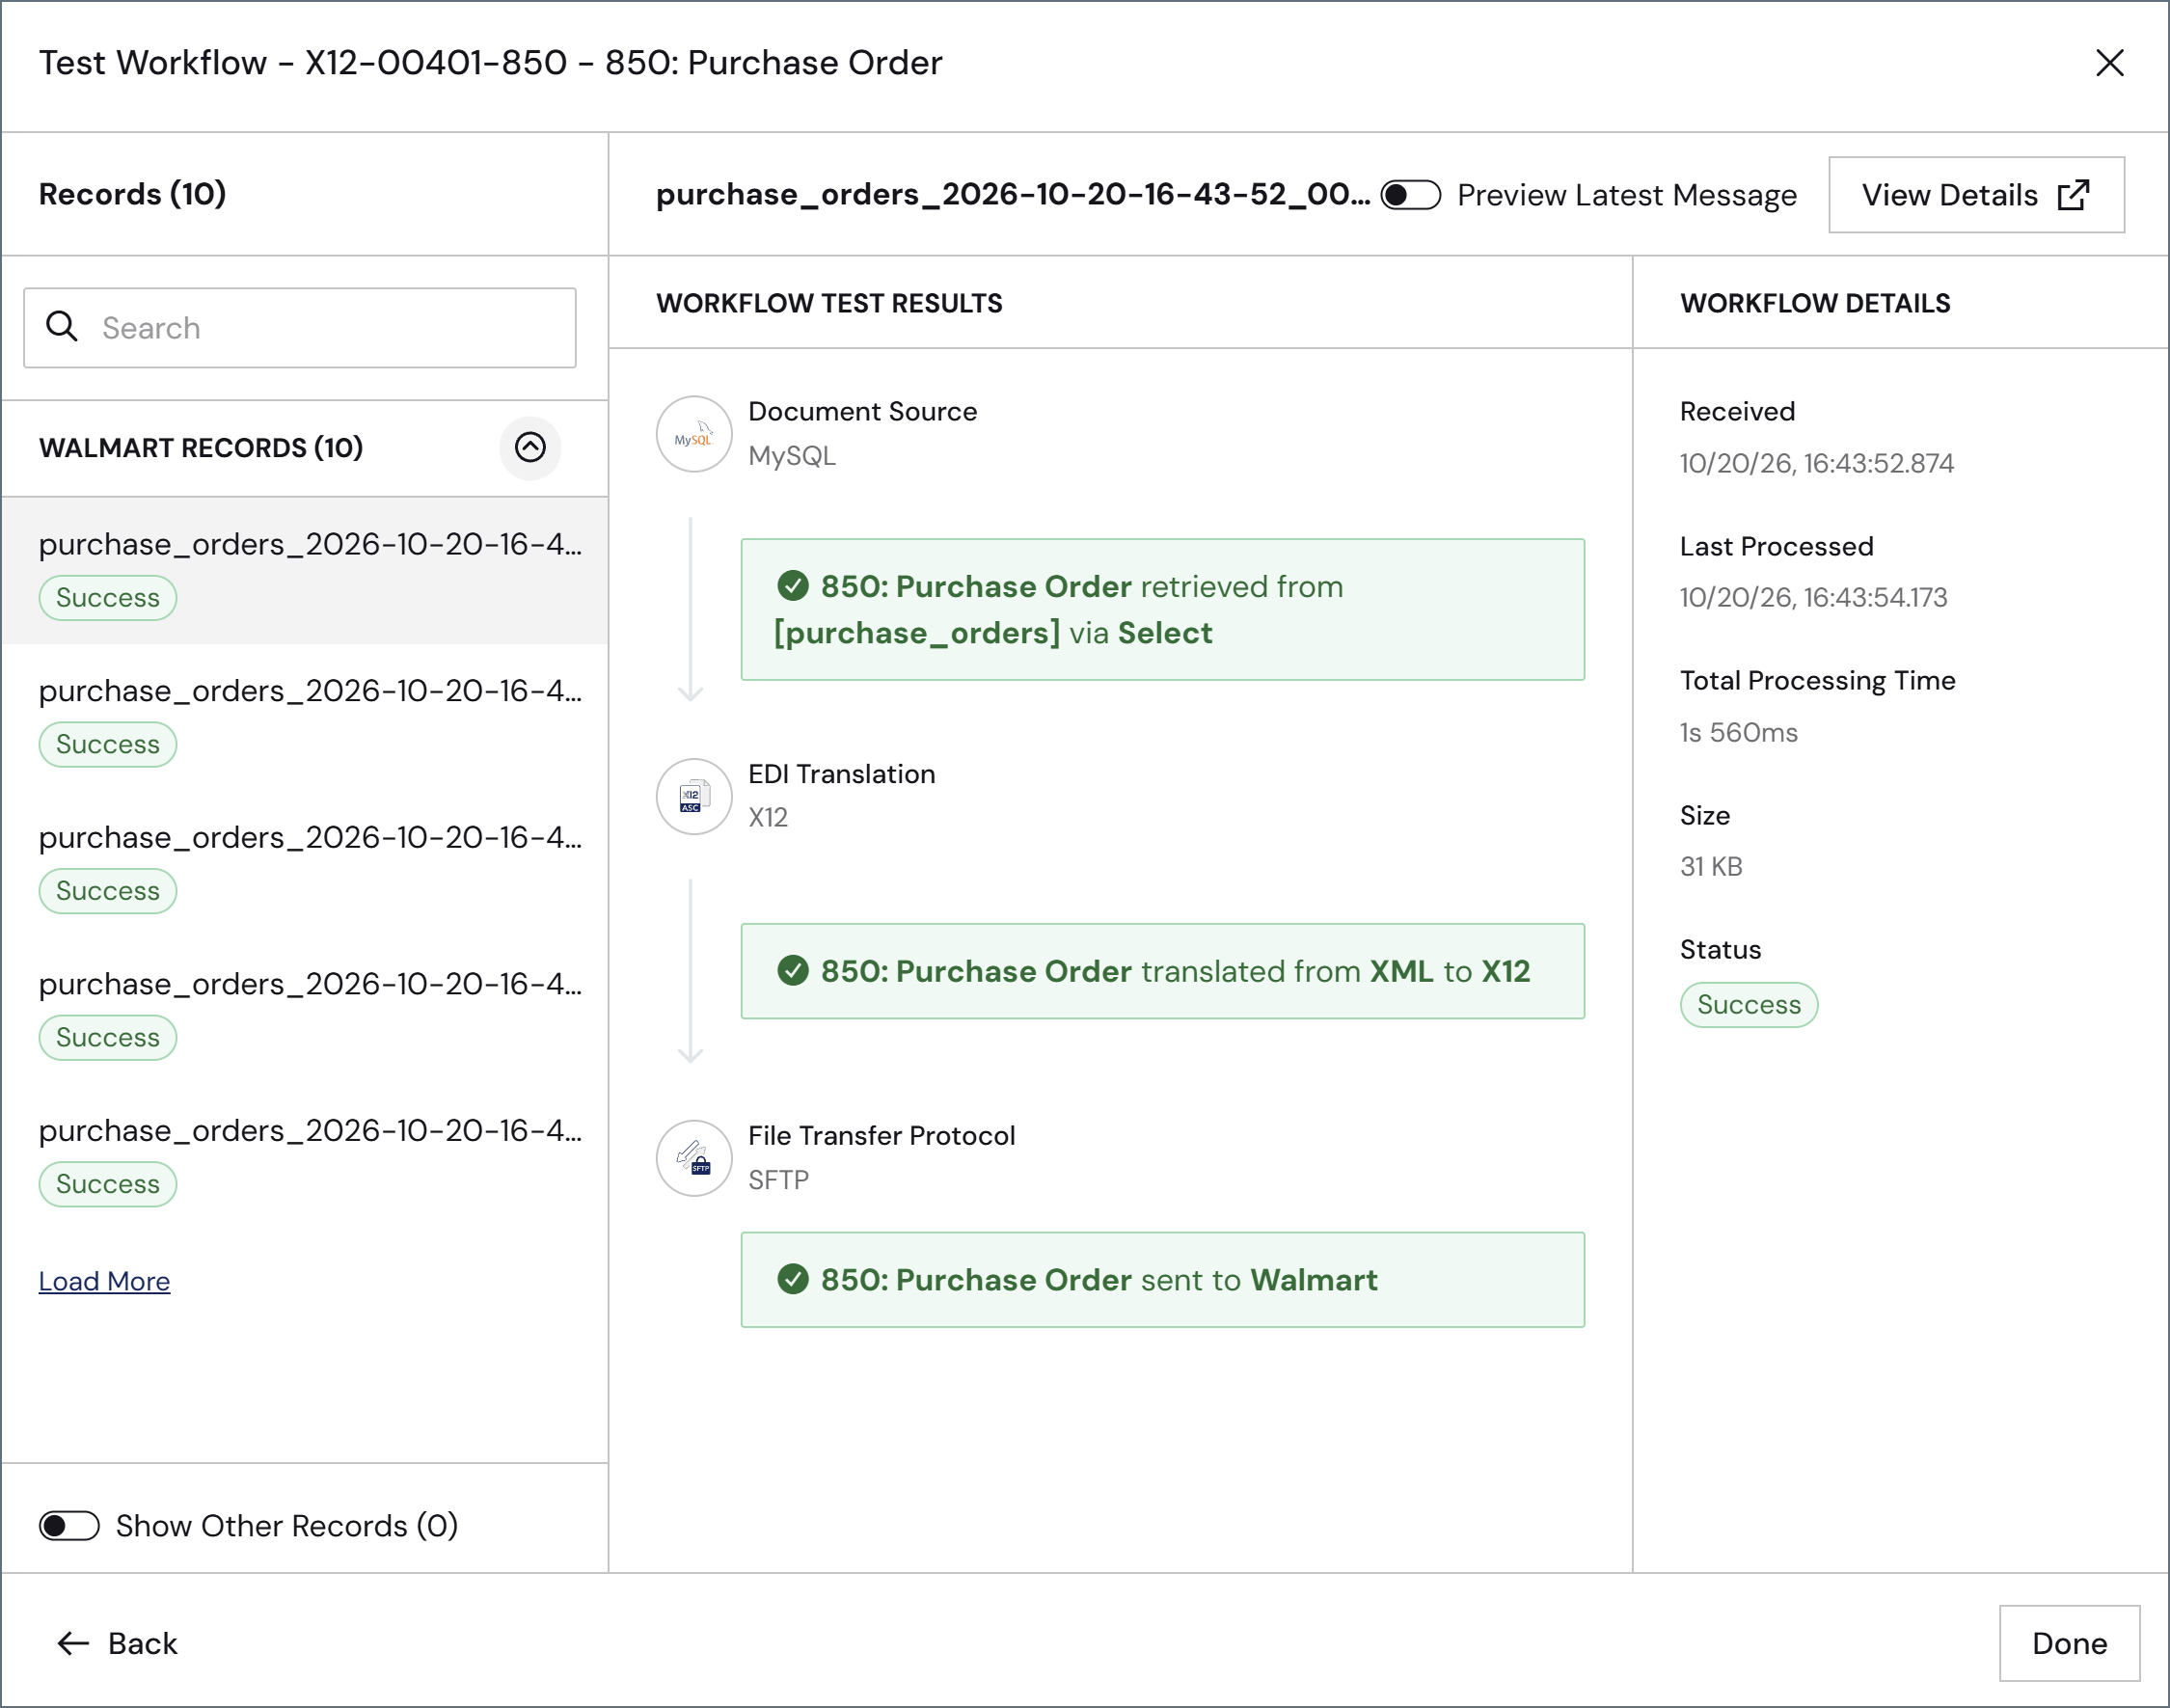Select the second purchase_orders record
This screenshot has height=1708, width=2170.
(305, 717)
